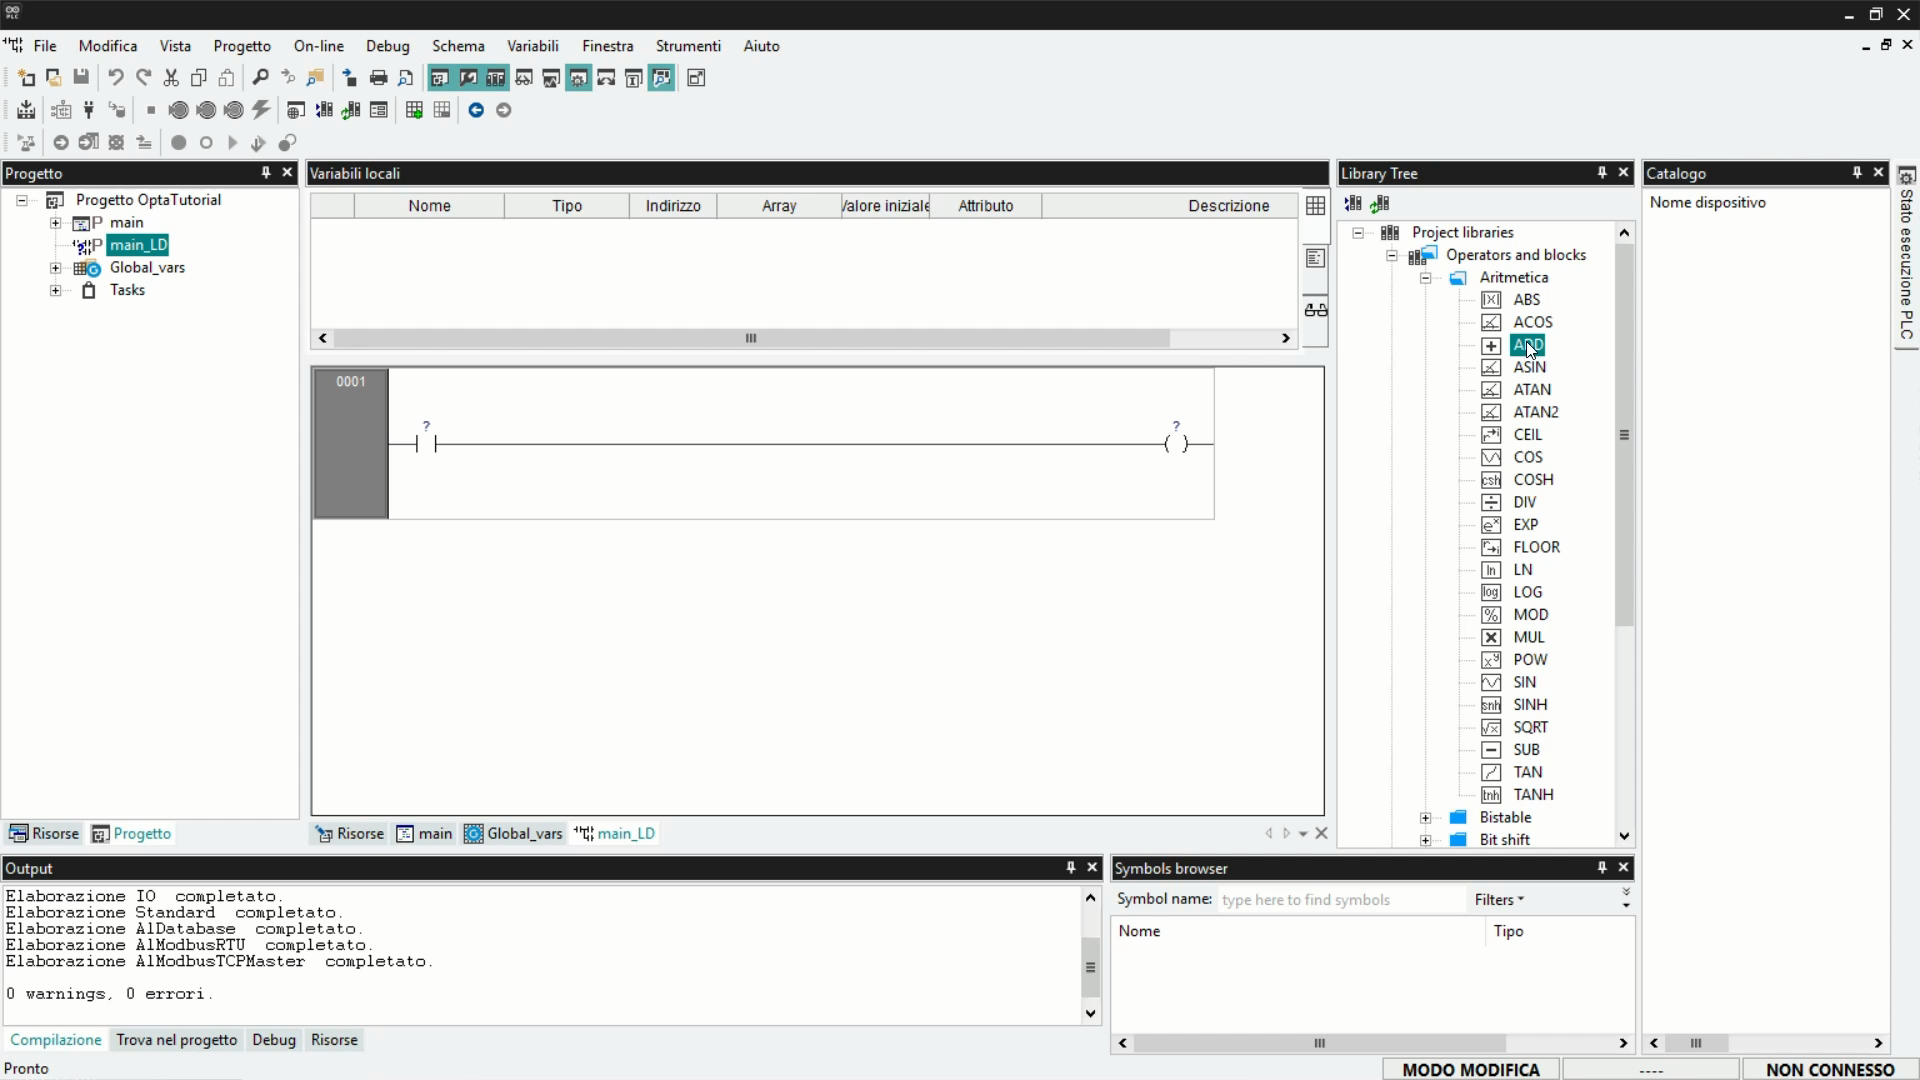Click the Print icon in toolbar
1920x1080 pixels.
(378, 78)
